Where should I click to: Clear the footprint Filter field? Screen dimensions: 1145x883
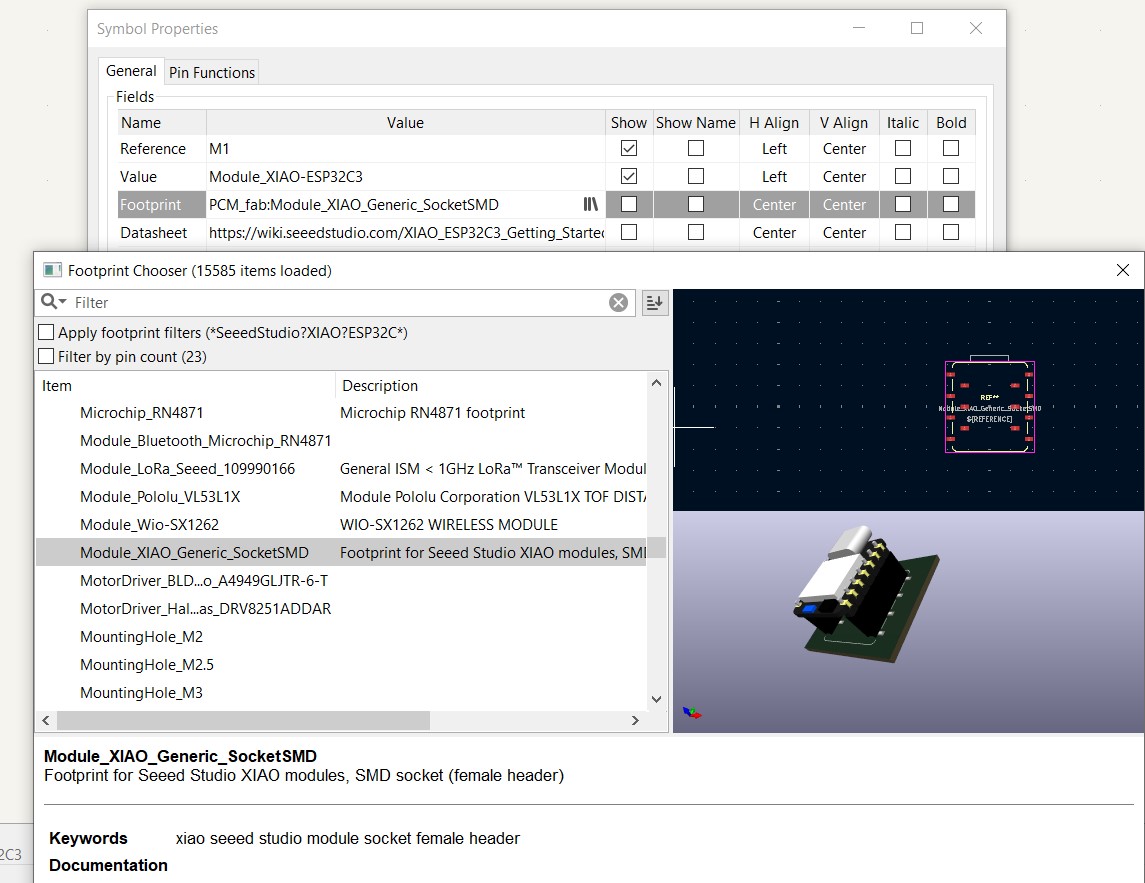[619, 302]
